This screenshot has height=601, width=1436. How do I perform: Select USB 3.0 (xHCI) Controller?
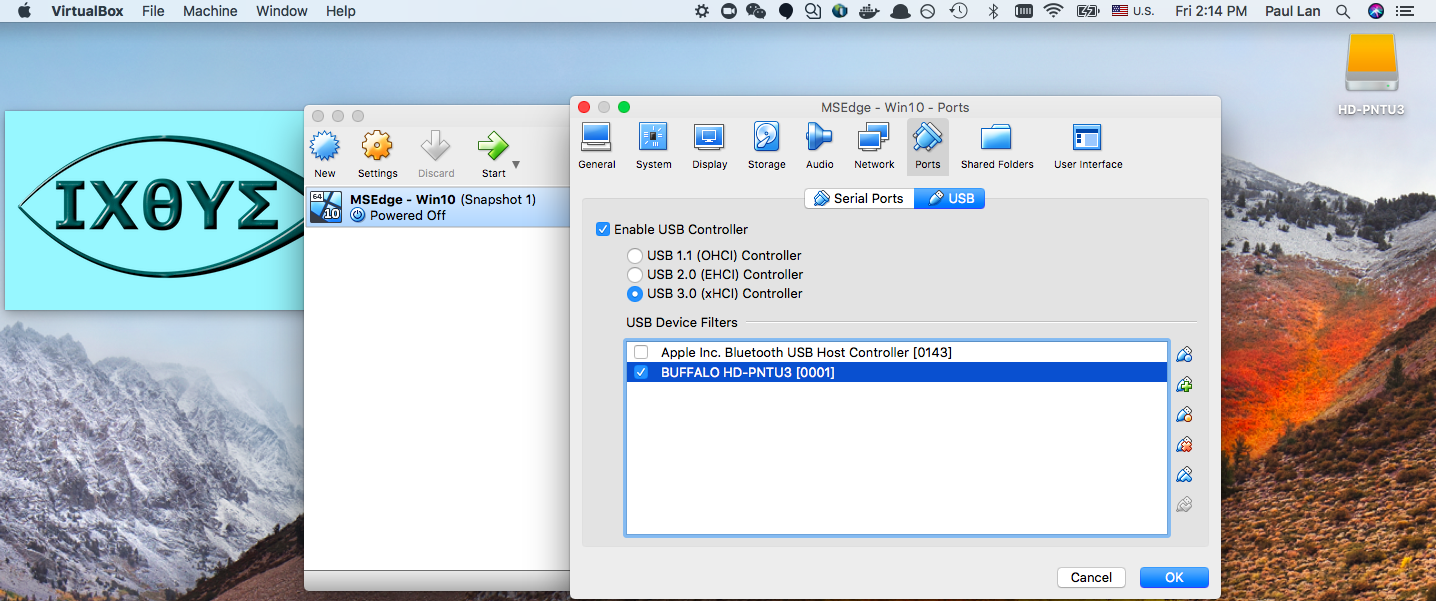[634, 293]
